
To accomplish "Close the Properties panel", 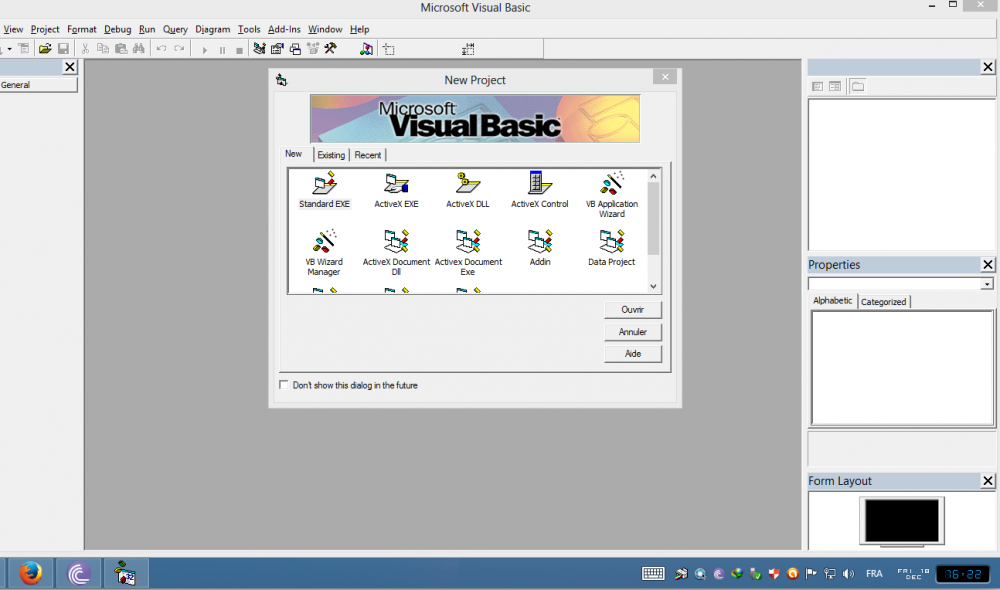I will pos(988,265).
